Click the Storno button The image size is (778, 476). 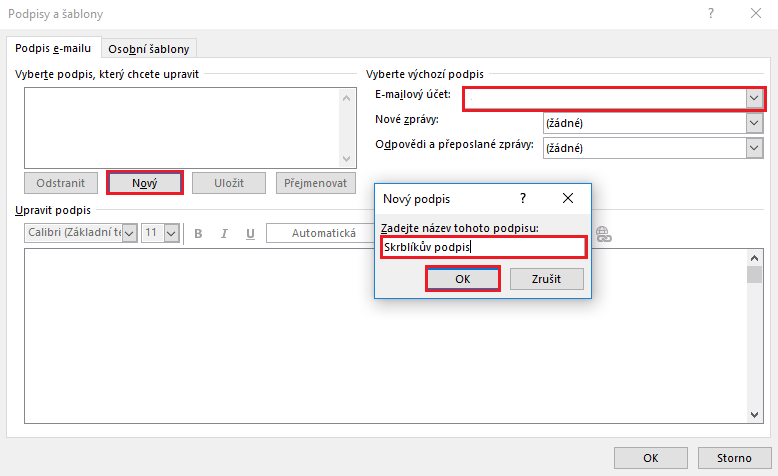click(734, 458)
